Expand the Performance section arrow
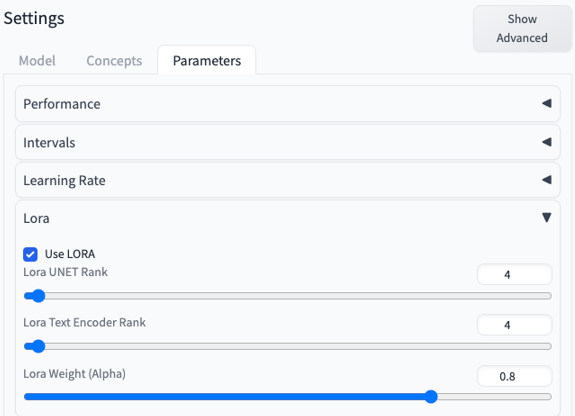The width and height of the screenshot is (575, 416). [x=546, y=103]
